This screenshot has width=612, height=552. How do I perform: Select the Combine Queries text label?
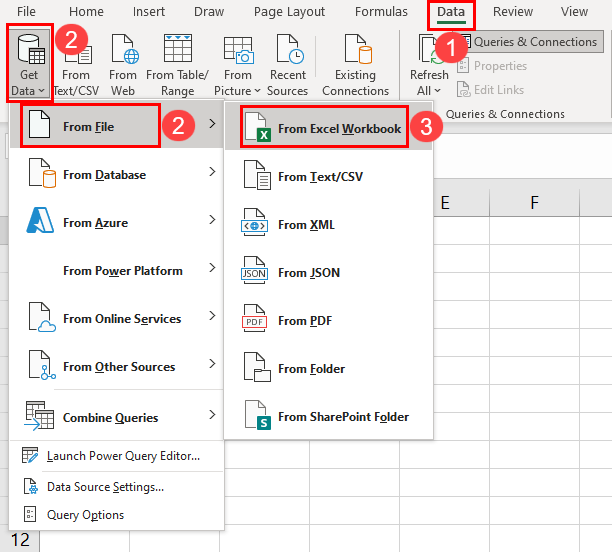110,418
